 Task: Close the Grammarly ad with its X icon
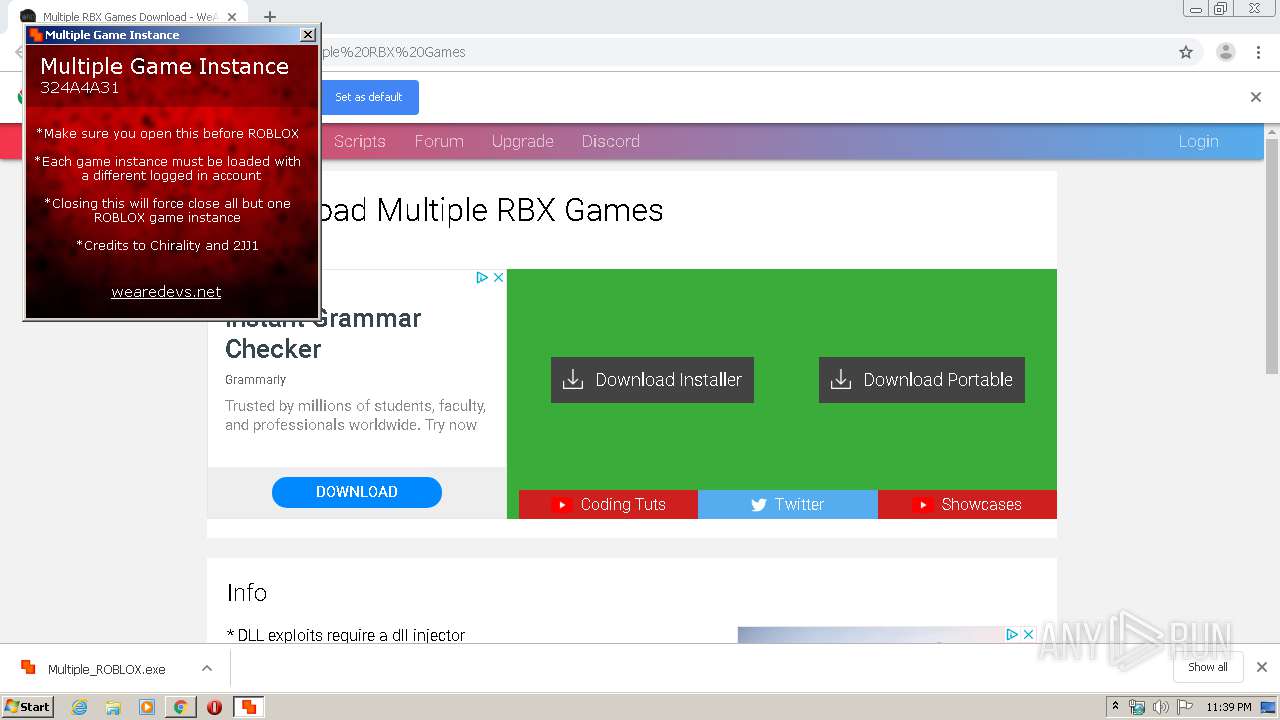click(499, 277)
